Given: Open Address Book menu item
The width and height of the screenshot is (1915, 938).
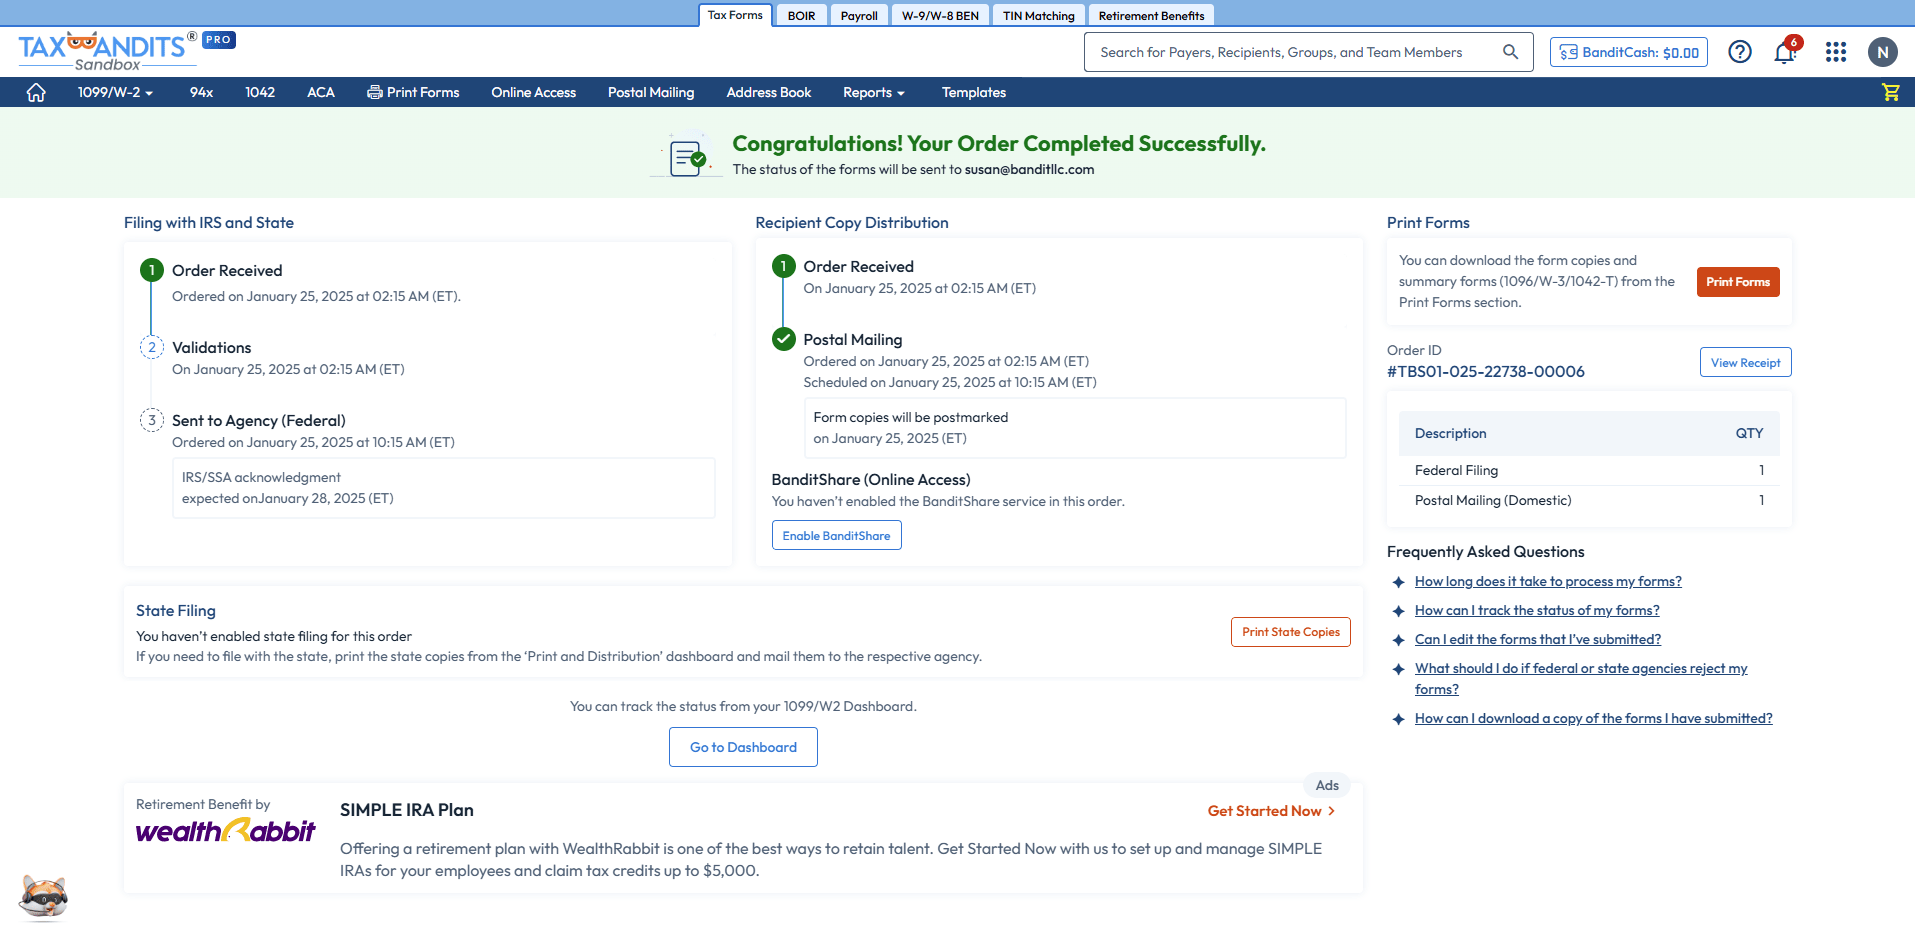Looking at the screenshot, I should click(x=769, y=92).
